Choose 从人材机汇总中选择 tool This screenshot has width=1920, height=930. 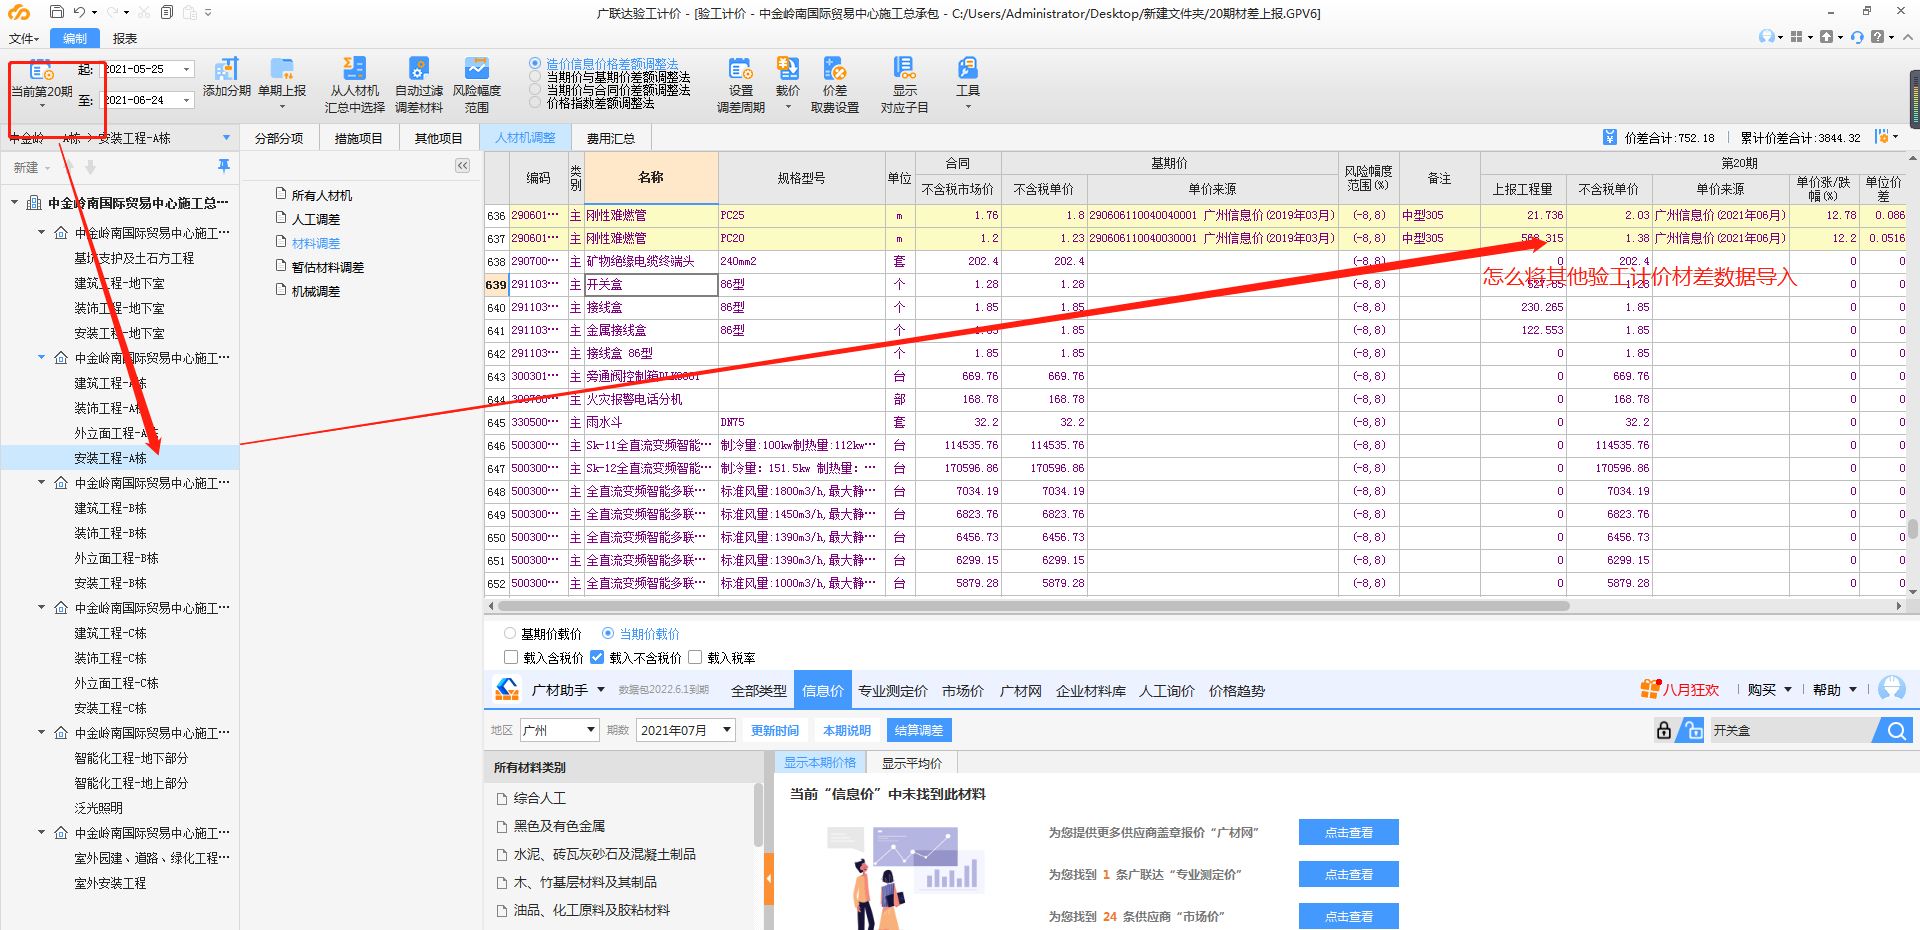pos(354,85)
